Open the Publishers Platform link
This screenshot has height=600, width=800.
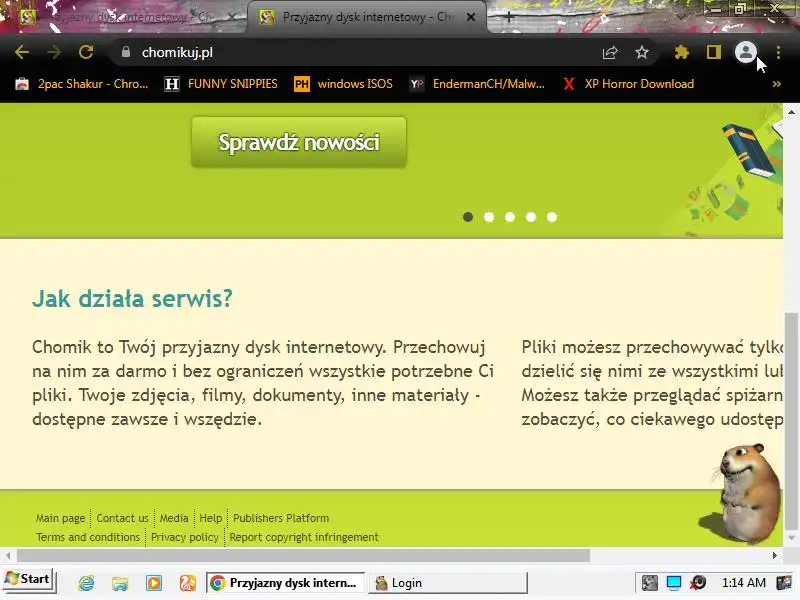pyautogui.click(x=281, y=518)
